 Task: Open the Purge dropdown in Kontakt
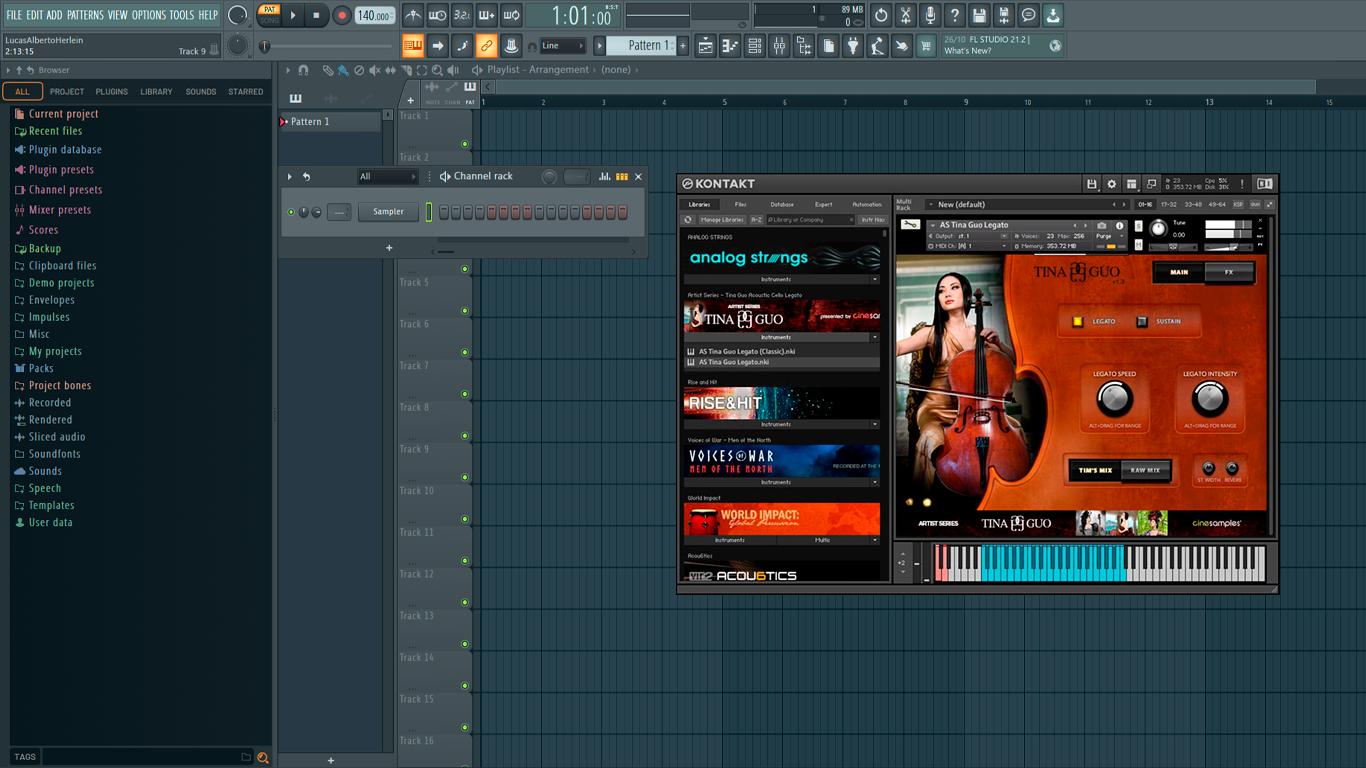pos(1109,236)
